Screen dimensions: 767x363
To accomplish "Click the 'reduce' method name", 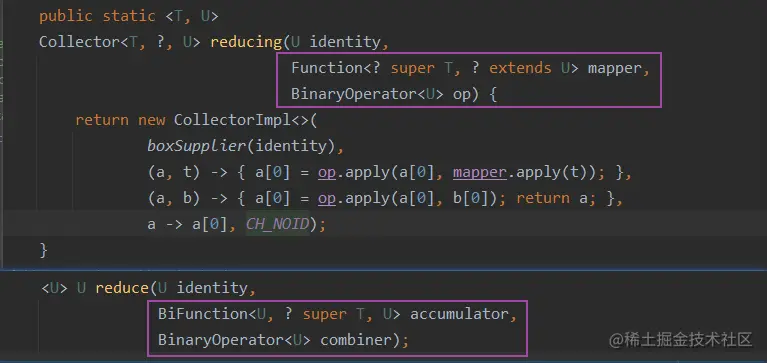I will 122,288.
